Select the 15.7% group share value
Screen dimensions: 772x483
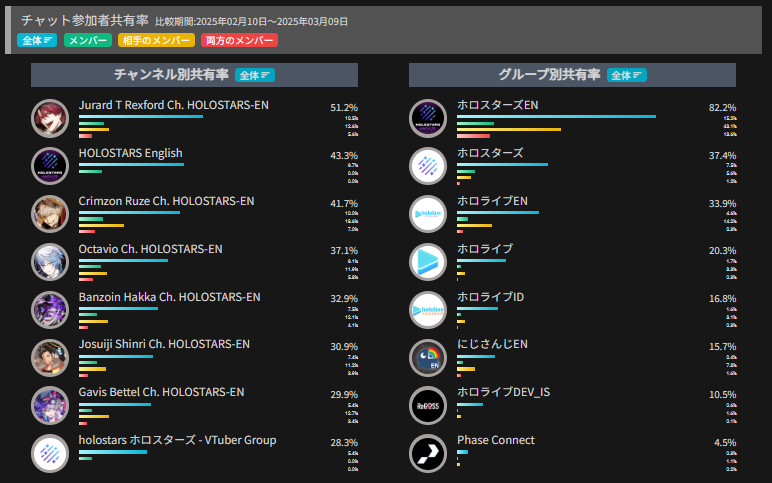click(722, 347)
